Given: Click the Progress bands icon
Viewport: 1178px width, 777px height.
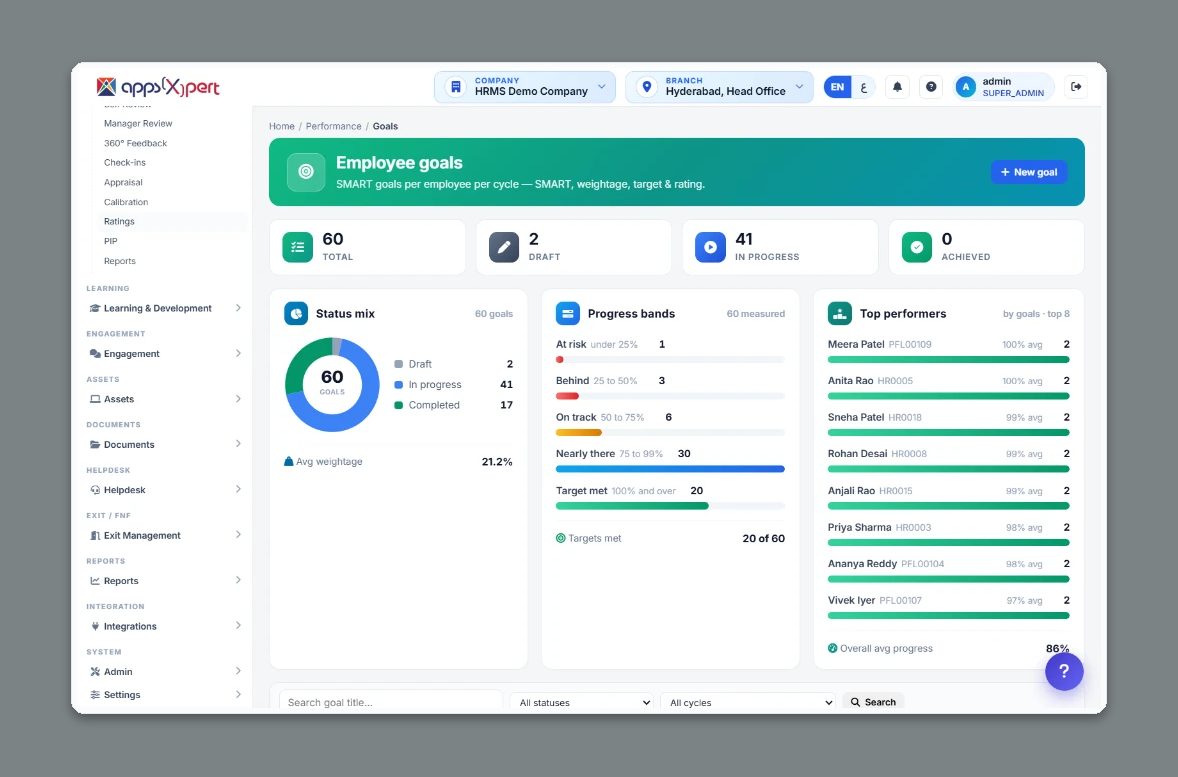Looking at the screenshot, I should (x=568, y=313).
